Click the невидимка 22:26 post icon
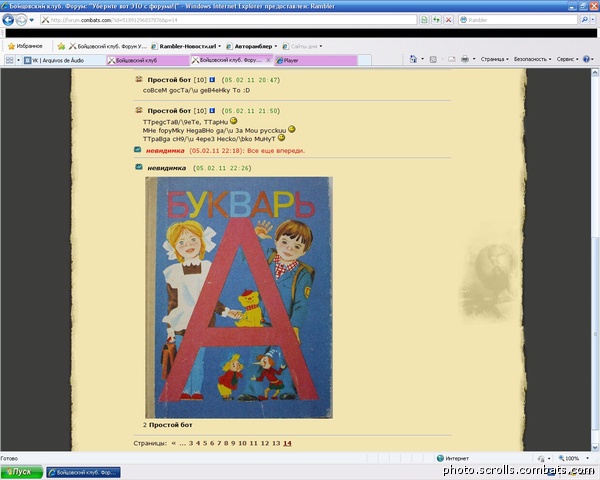600x480 pixels. pos(139,167)
